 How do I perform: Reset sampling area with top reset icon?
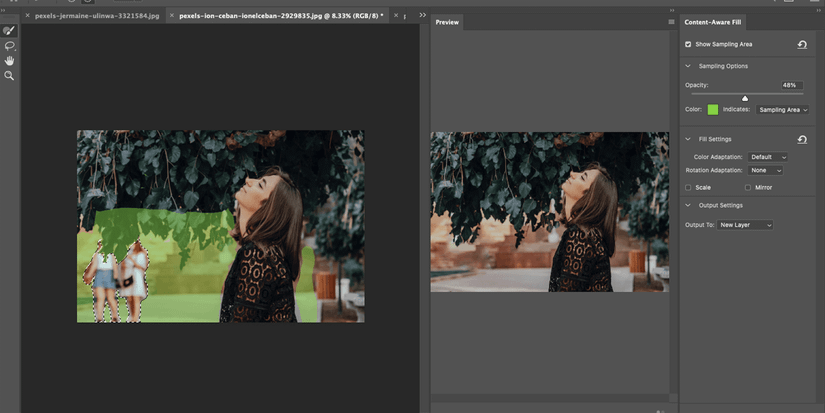tap(802, 44)
